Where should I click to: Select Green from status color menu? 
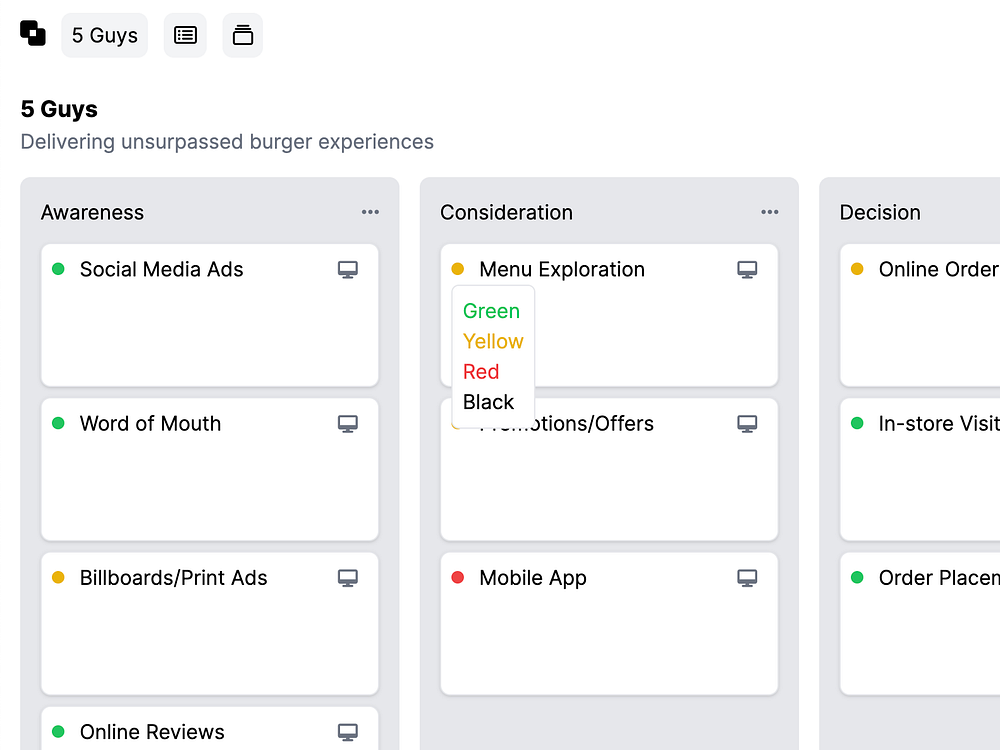coord(491,311)
